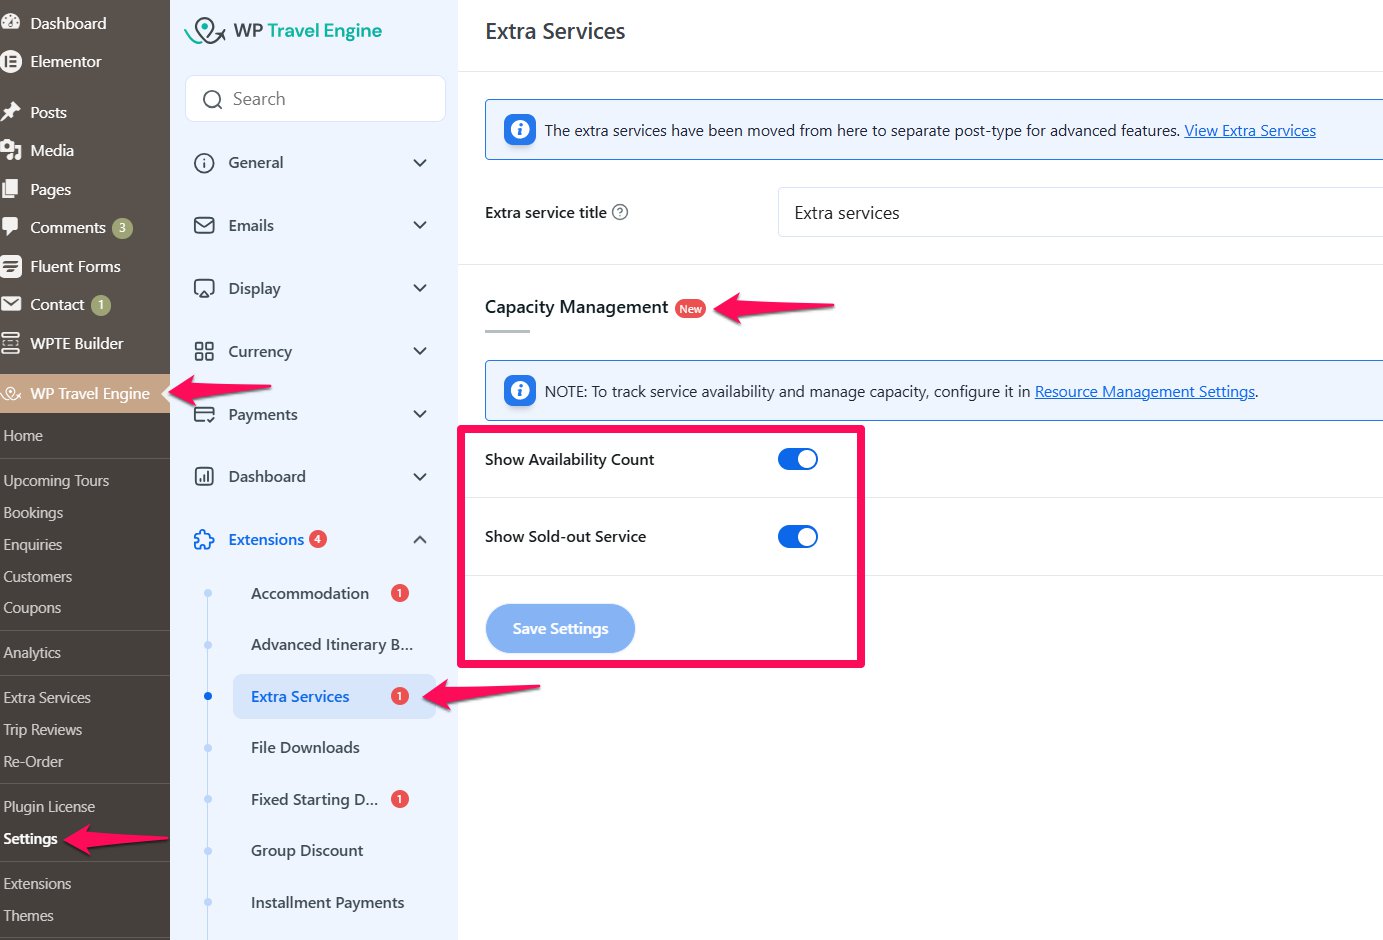Click the Emails envelope icon

tap(204, 226)
